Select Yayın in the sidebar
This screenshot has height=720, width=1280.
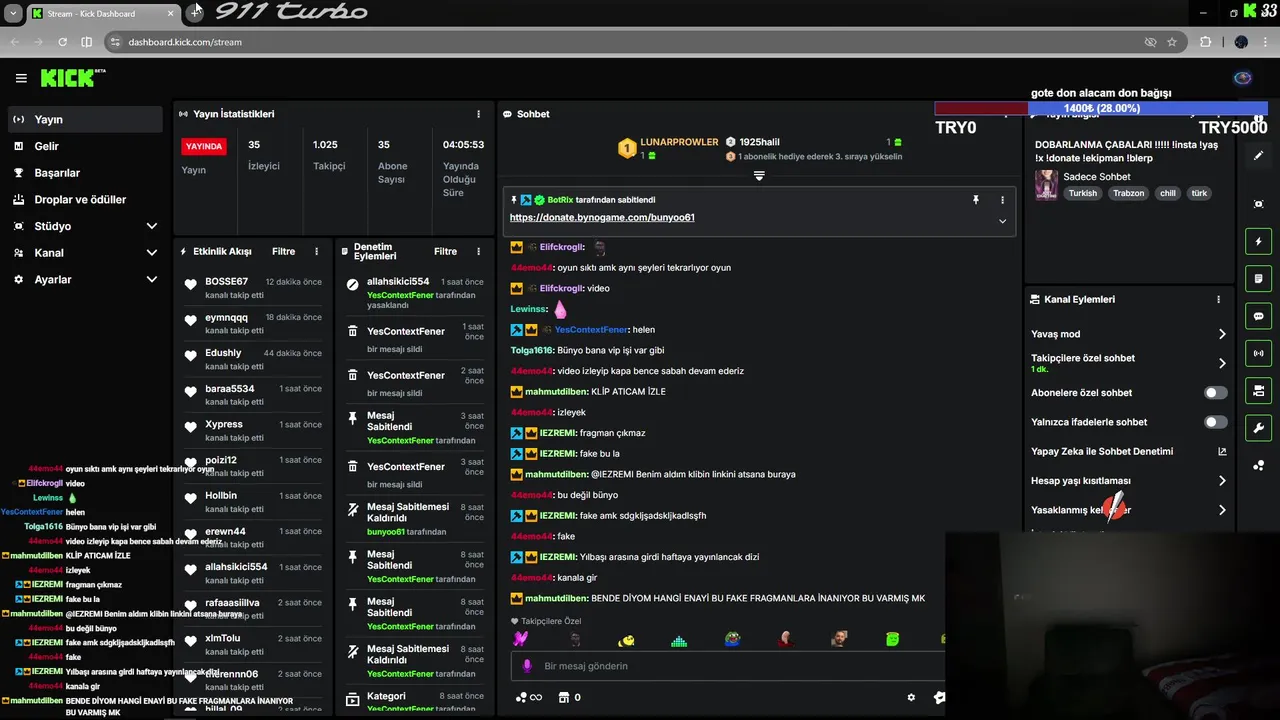[85, 119]
